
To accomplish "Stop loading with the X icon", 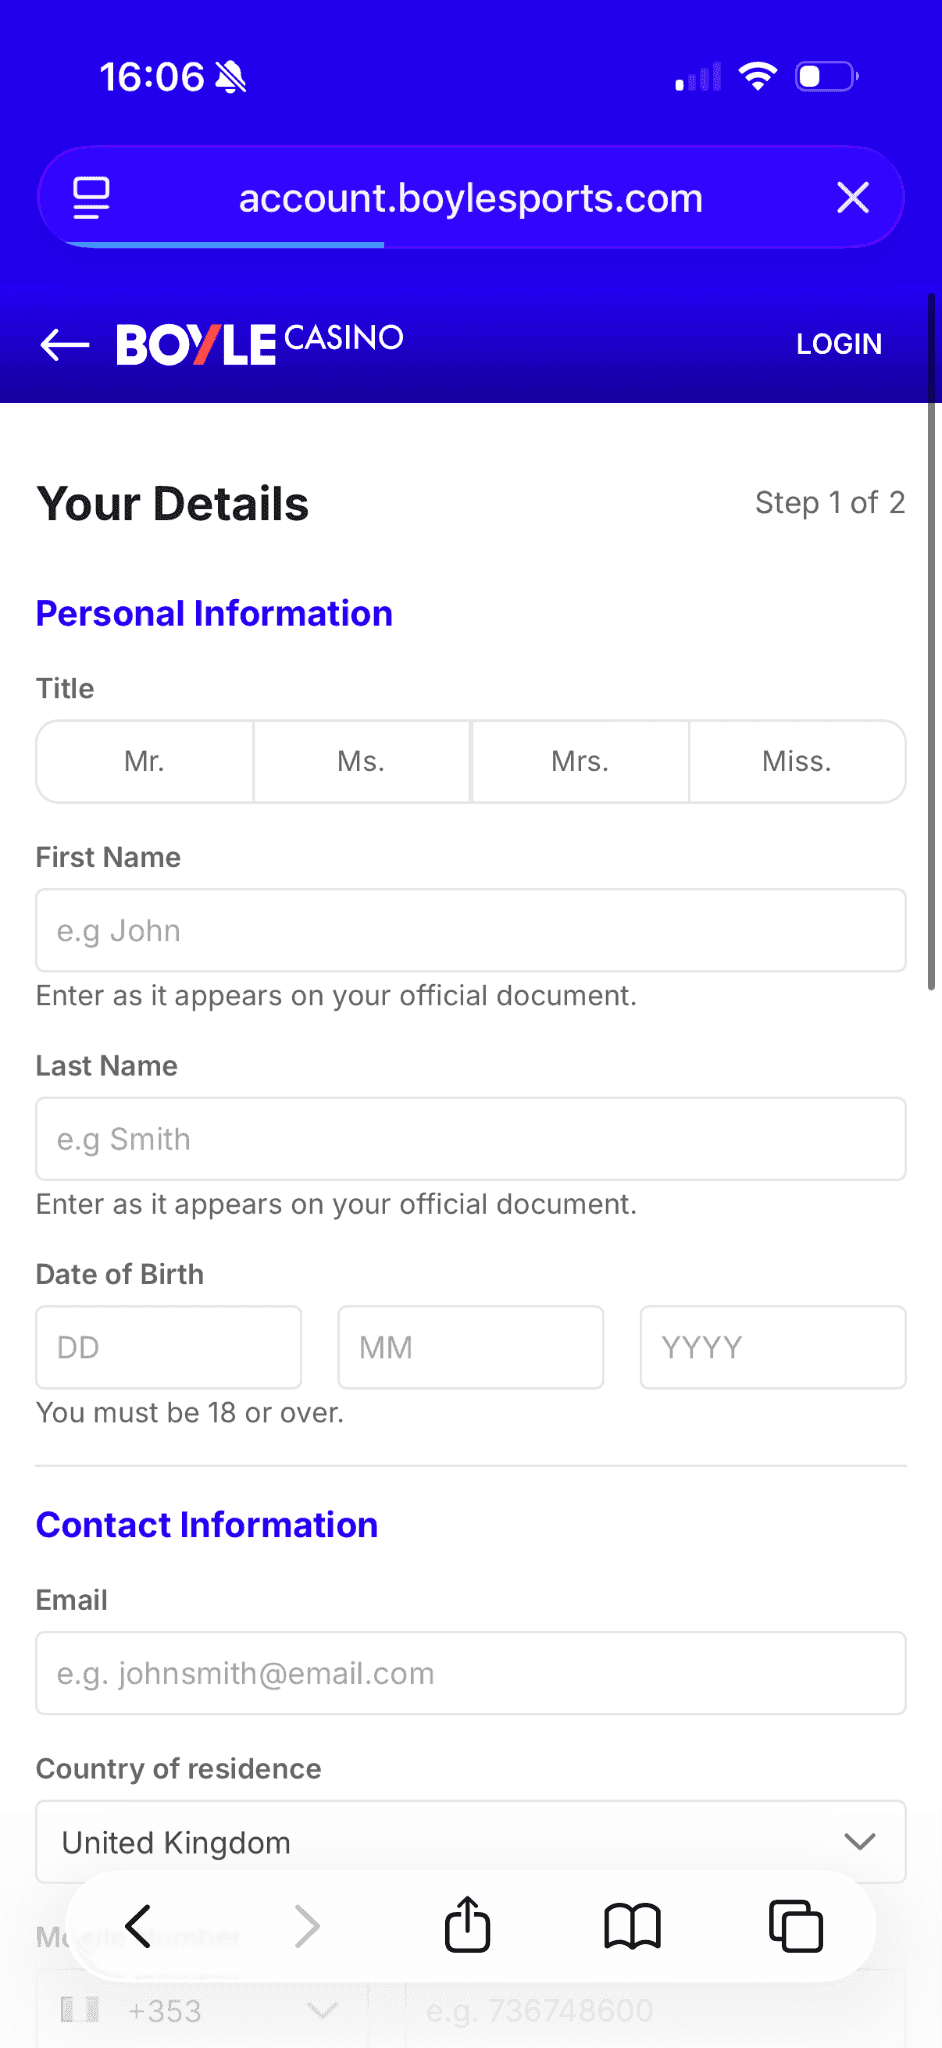I will pos(852,198).
